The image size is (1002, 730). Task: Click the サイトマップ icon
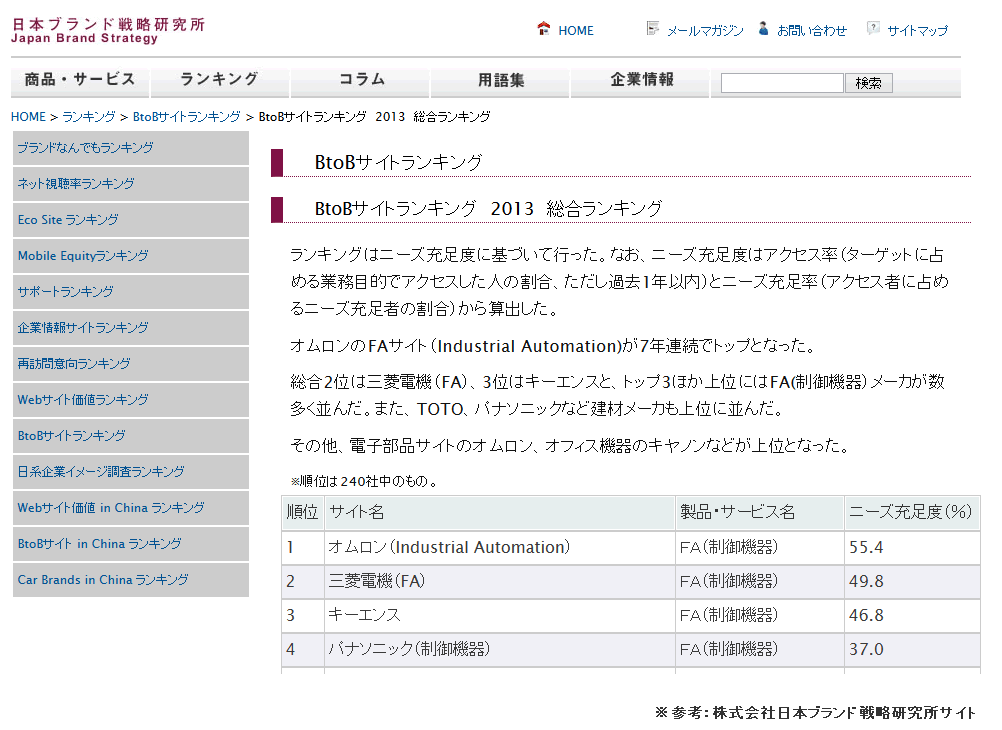[x=873, y=29]
